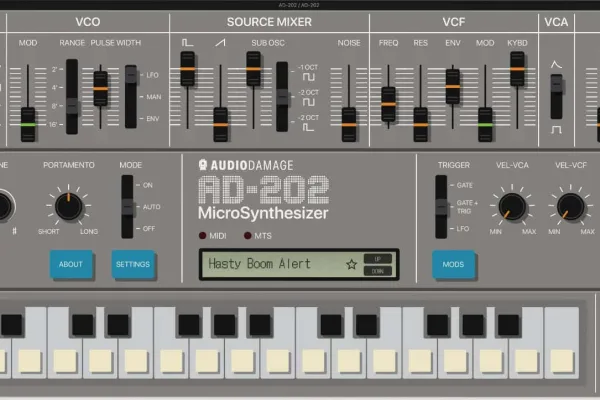
Task: Adjust the PULSE WIDTH slider handle
Action: 101,88
